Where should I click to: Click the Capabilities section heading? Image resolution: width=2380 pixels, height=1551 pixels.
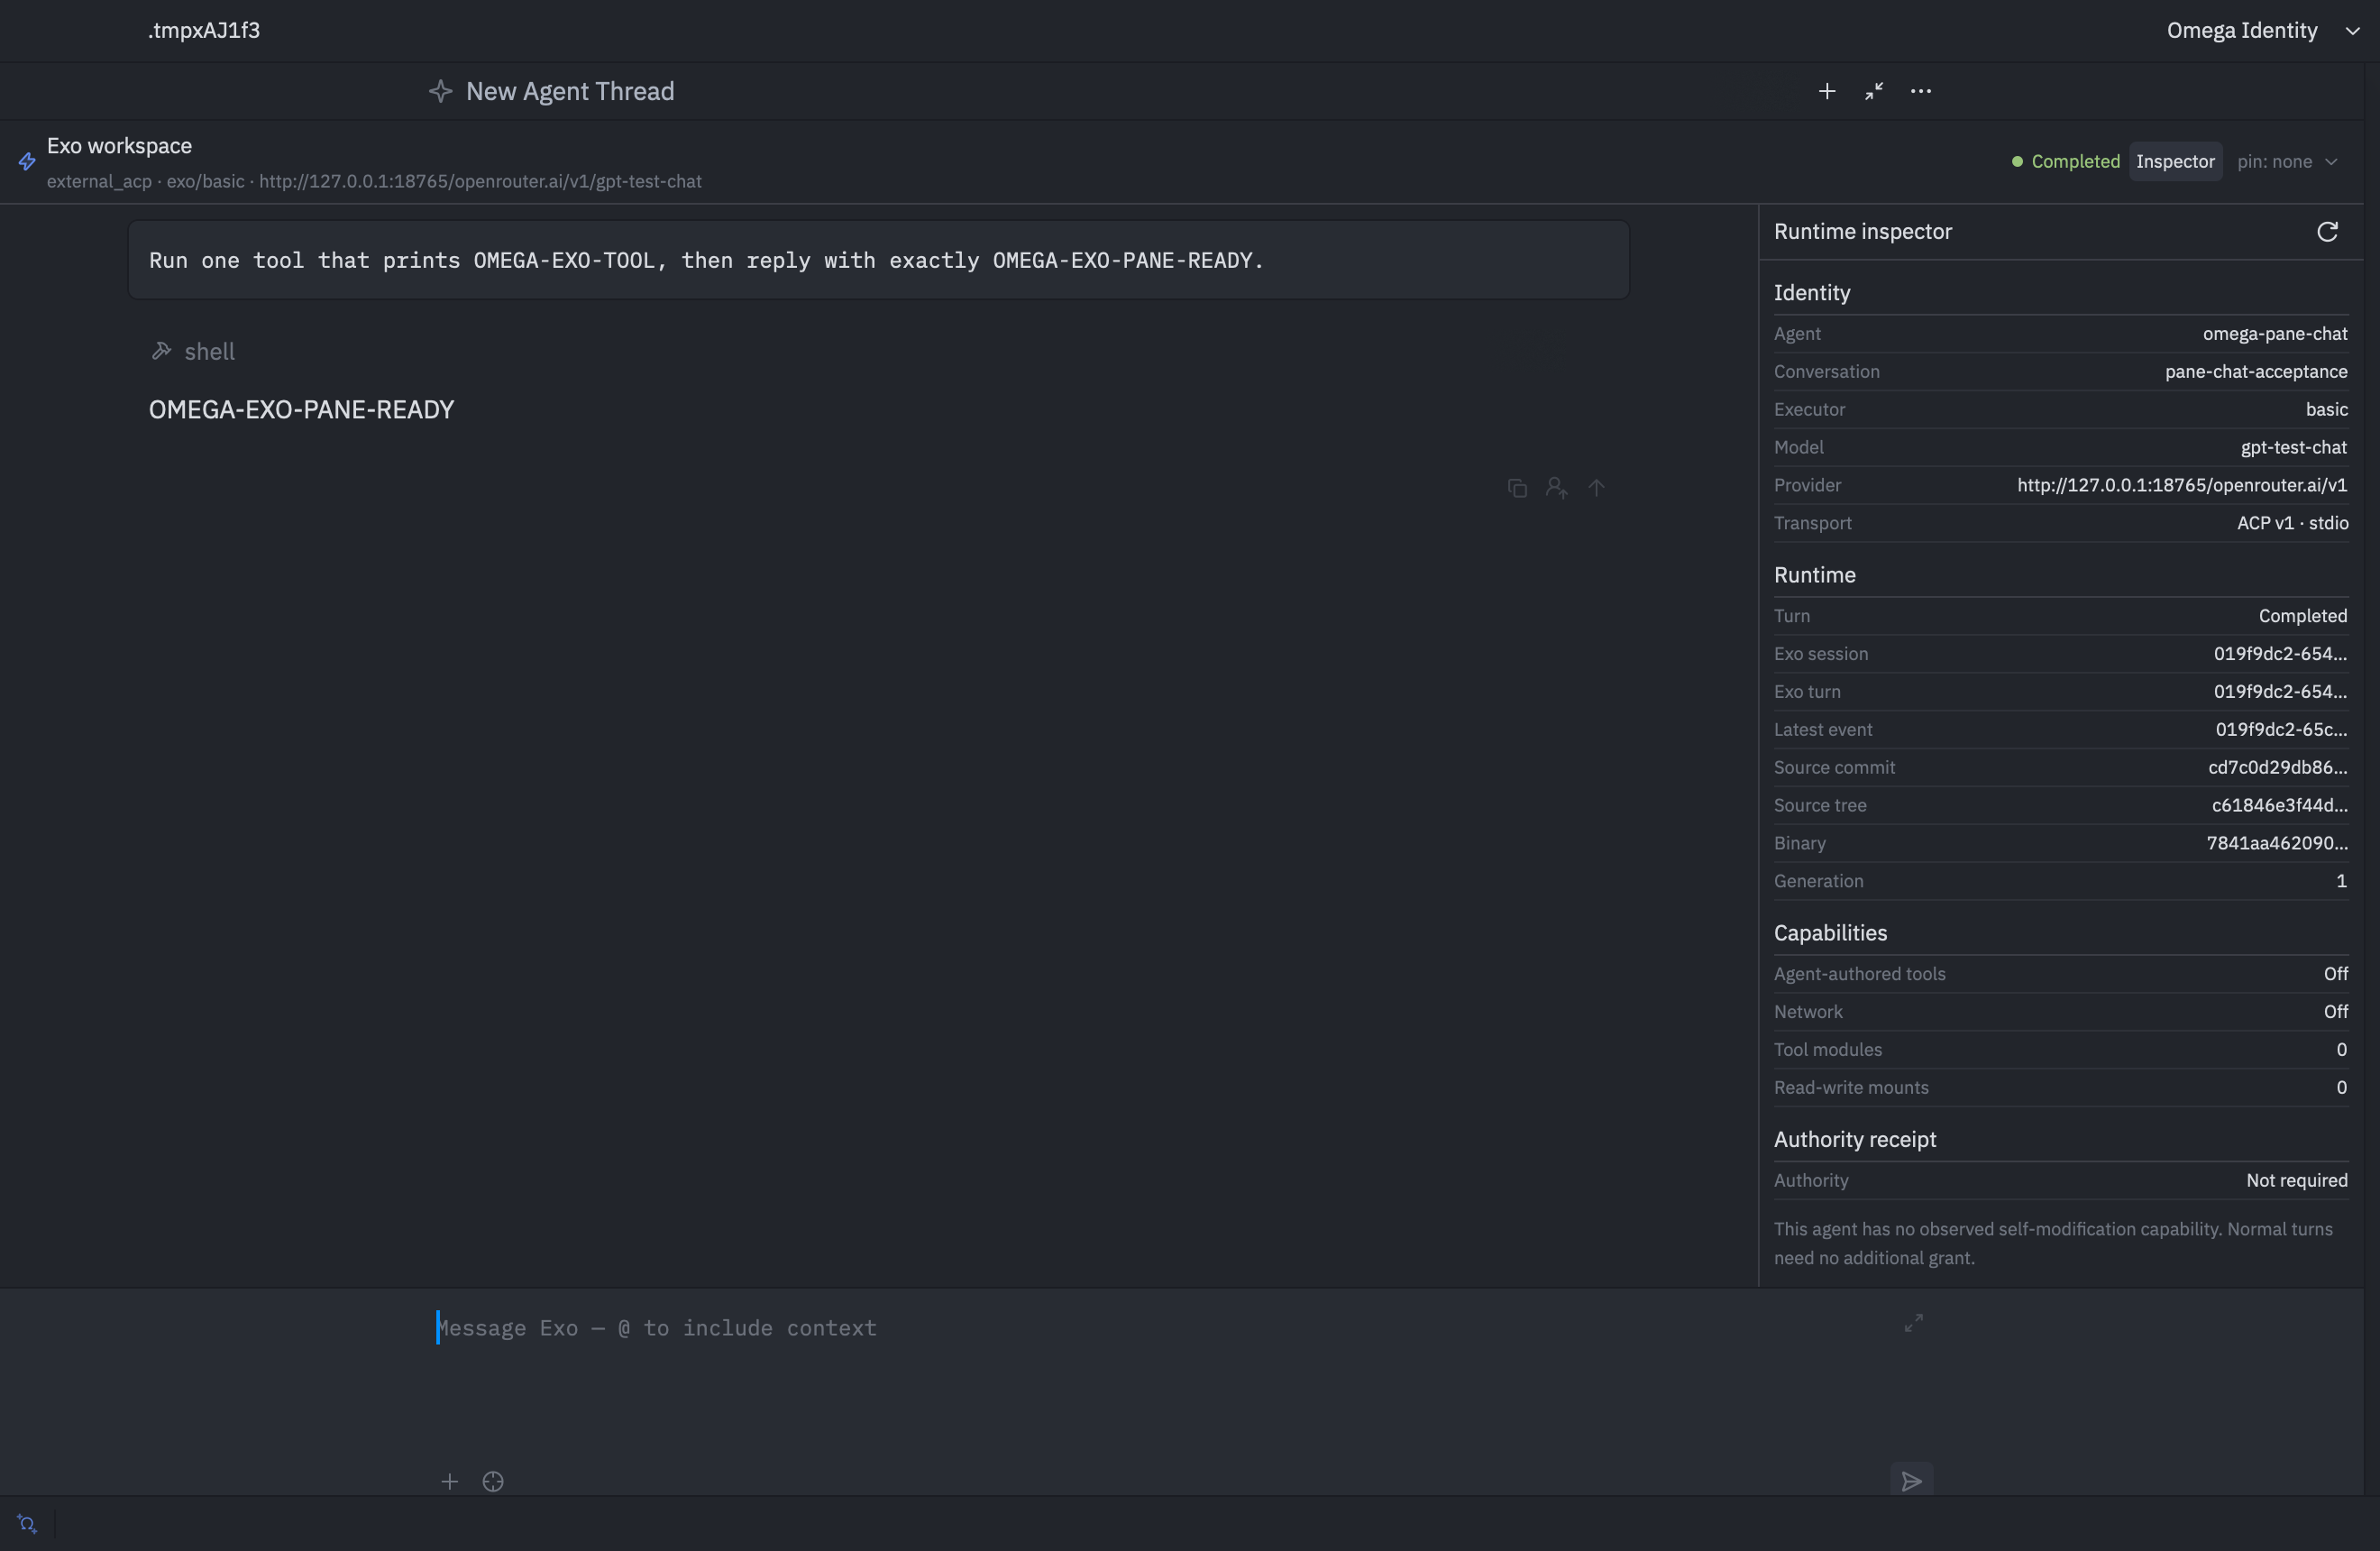(x=1830, y=933)
